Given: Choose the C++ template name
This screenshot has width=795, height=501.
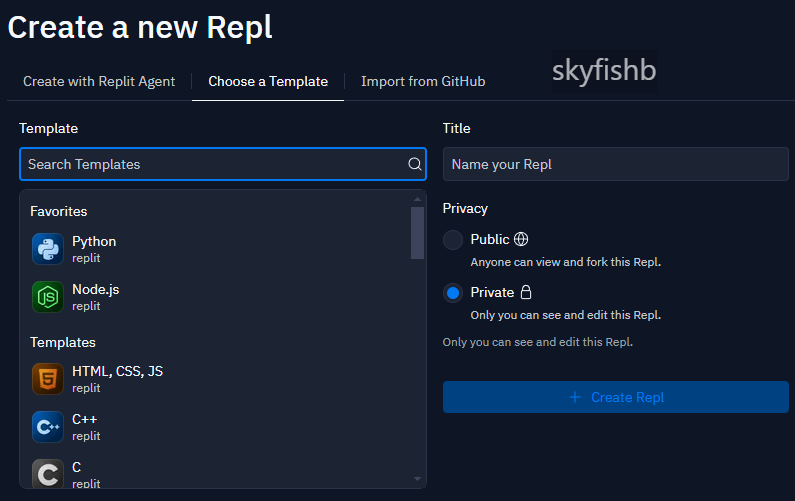Looking at the screenshot, I should tap(85, 419).
